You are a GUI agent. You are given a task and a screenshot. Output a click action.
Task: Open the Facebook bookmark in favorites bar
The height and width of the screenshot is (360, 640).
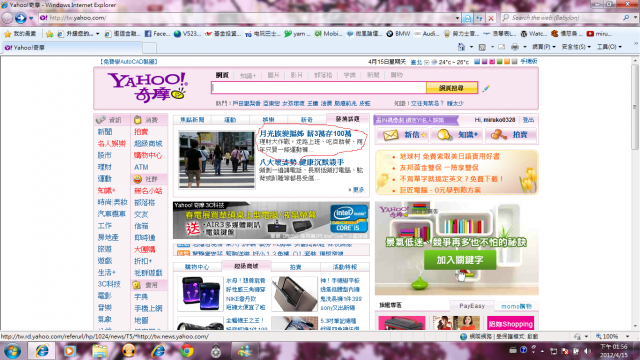pyautogui.click(x=157, y=34)
